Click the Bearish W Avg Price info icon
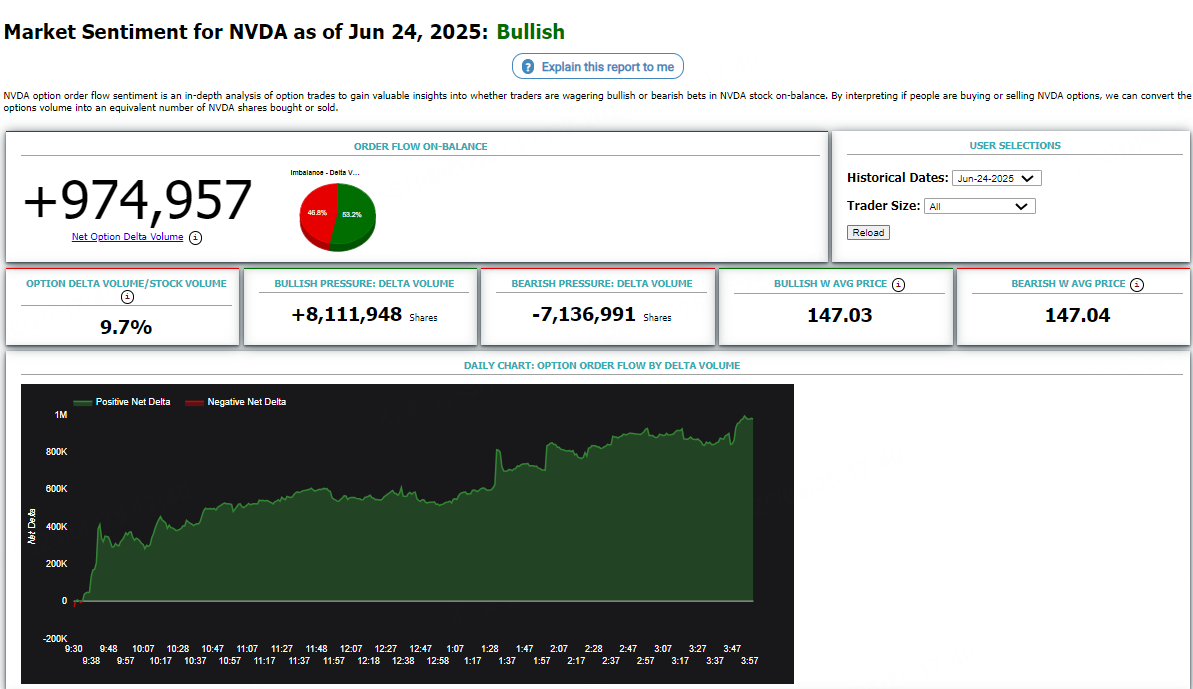 coord(1137,284)
